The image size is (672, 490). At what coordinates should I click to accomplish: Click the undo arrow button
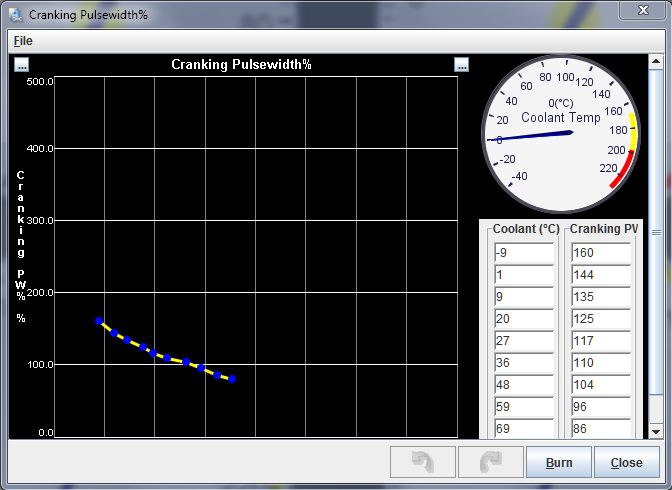click(x=422, y=463)
